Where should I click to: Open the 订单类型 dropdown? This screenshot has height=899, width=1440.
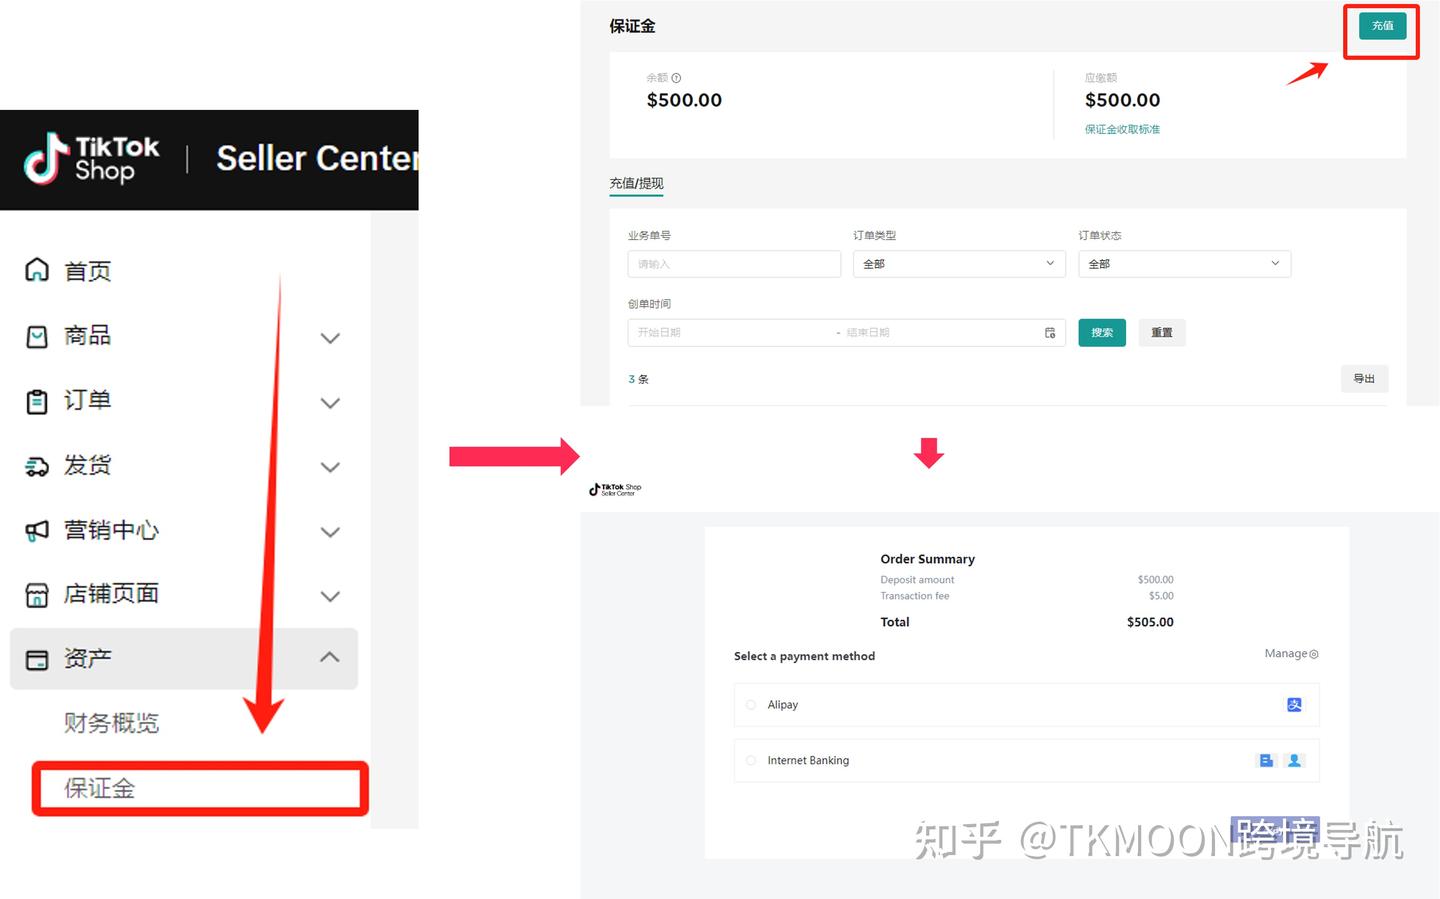tap(959, 264)
